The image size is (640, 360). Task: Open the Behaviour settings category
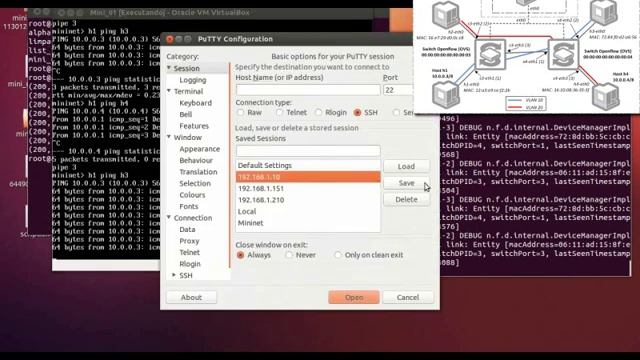[x=196, y=160]
